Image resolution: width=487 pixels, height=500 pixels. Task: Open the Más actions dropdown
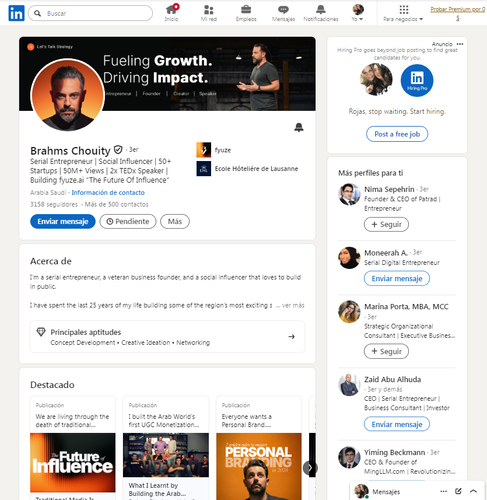pos(175,221)
